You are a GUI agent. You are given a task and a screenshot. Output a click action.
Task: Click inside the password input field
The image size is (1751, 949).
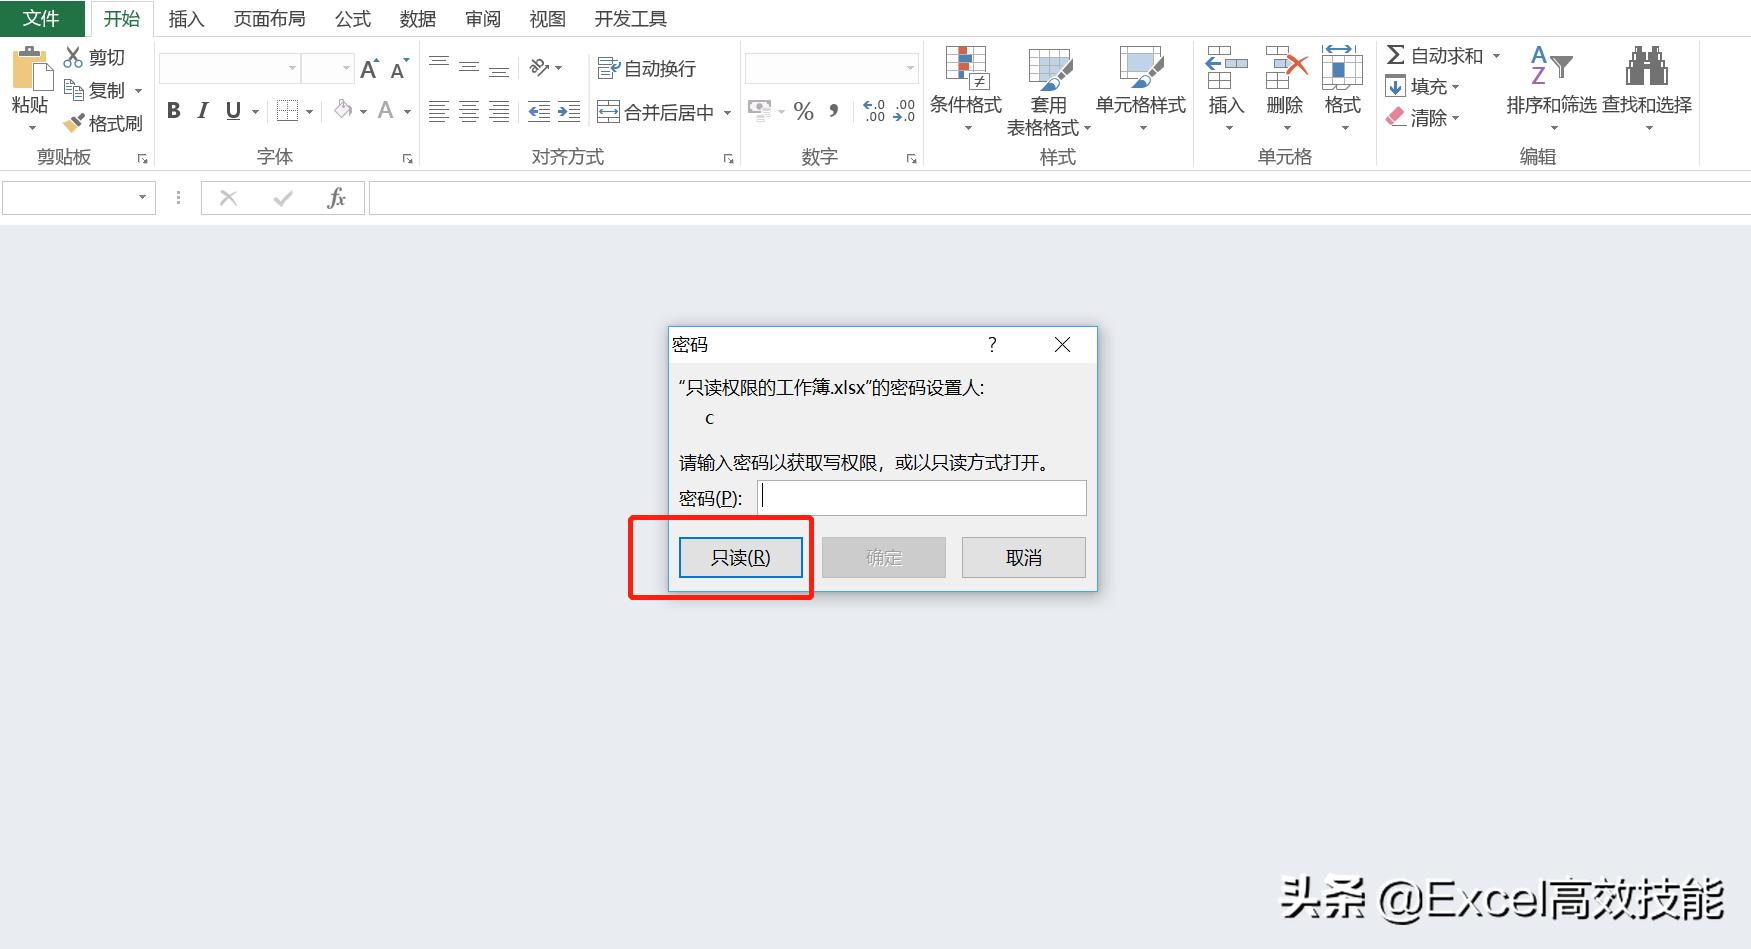tap(920, 497)
